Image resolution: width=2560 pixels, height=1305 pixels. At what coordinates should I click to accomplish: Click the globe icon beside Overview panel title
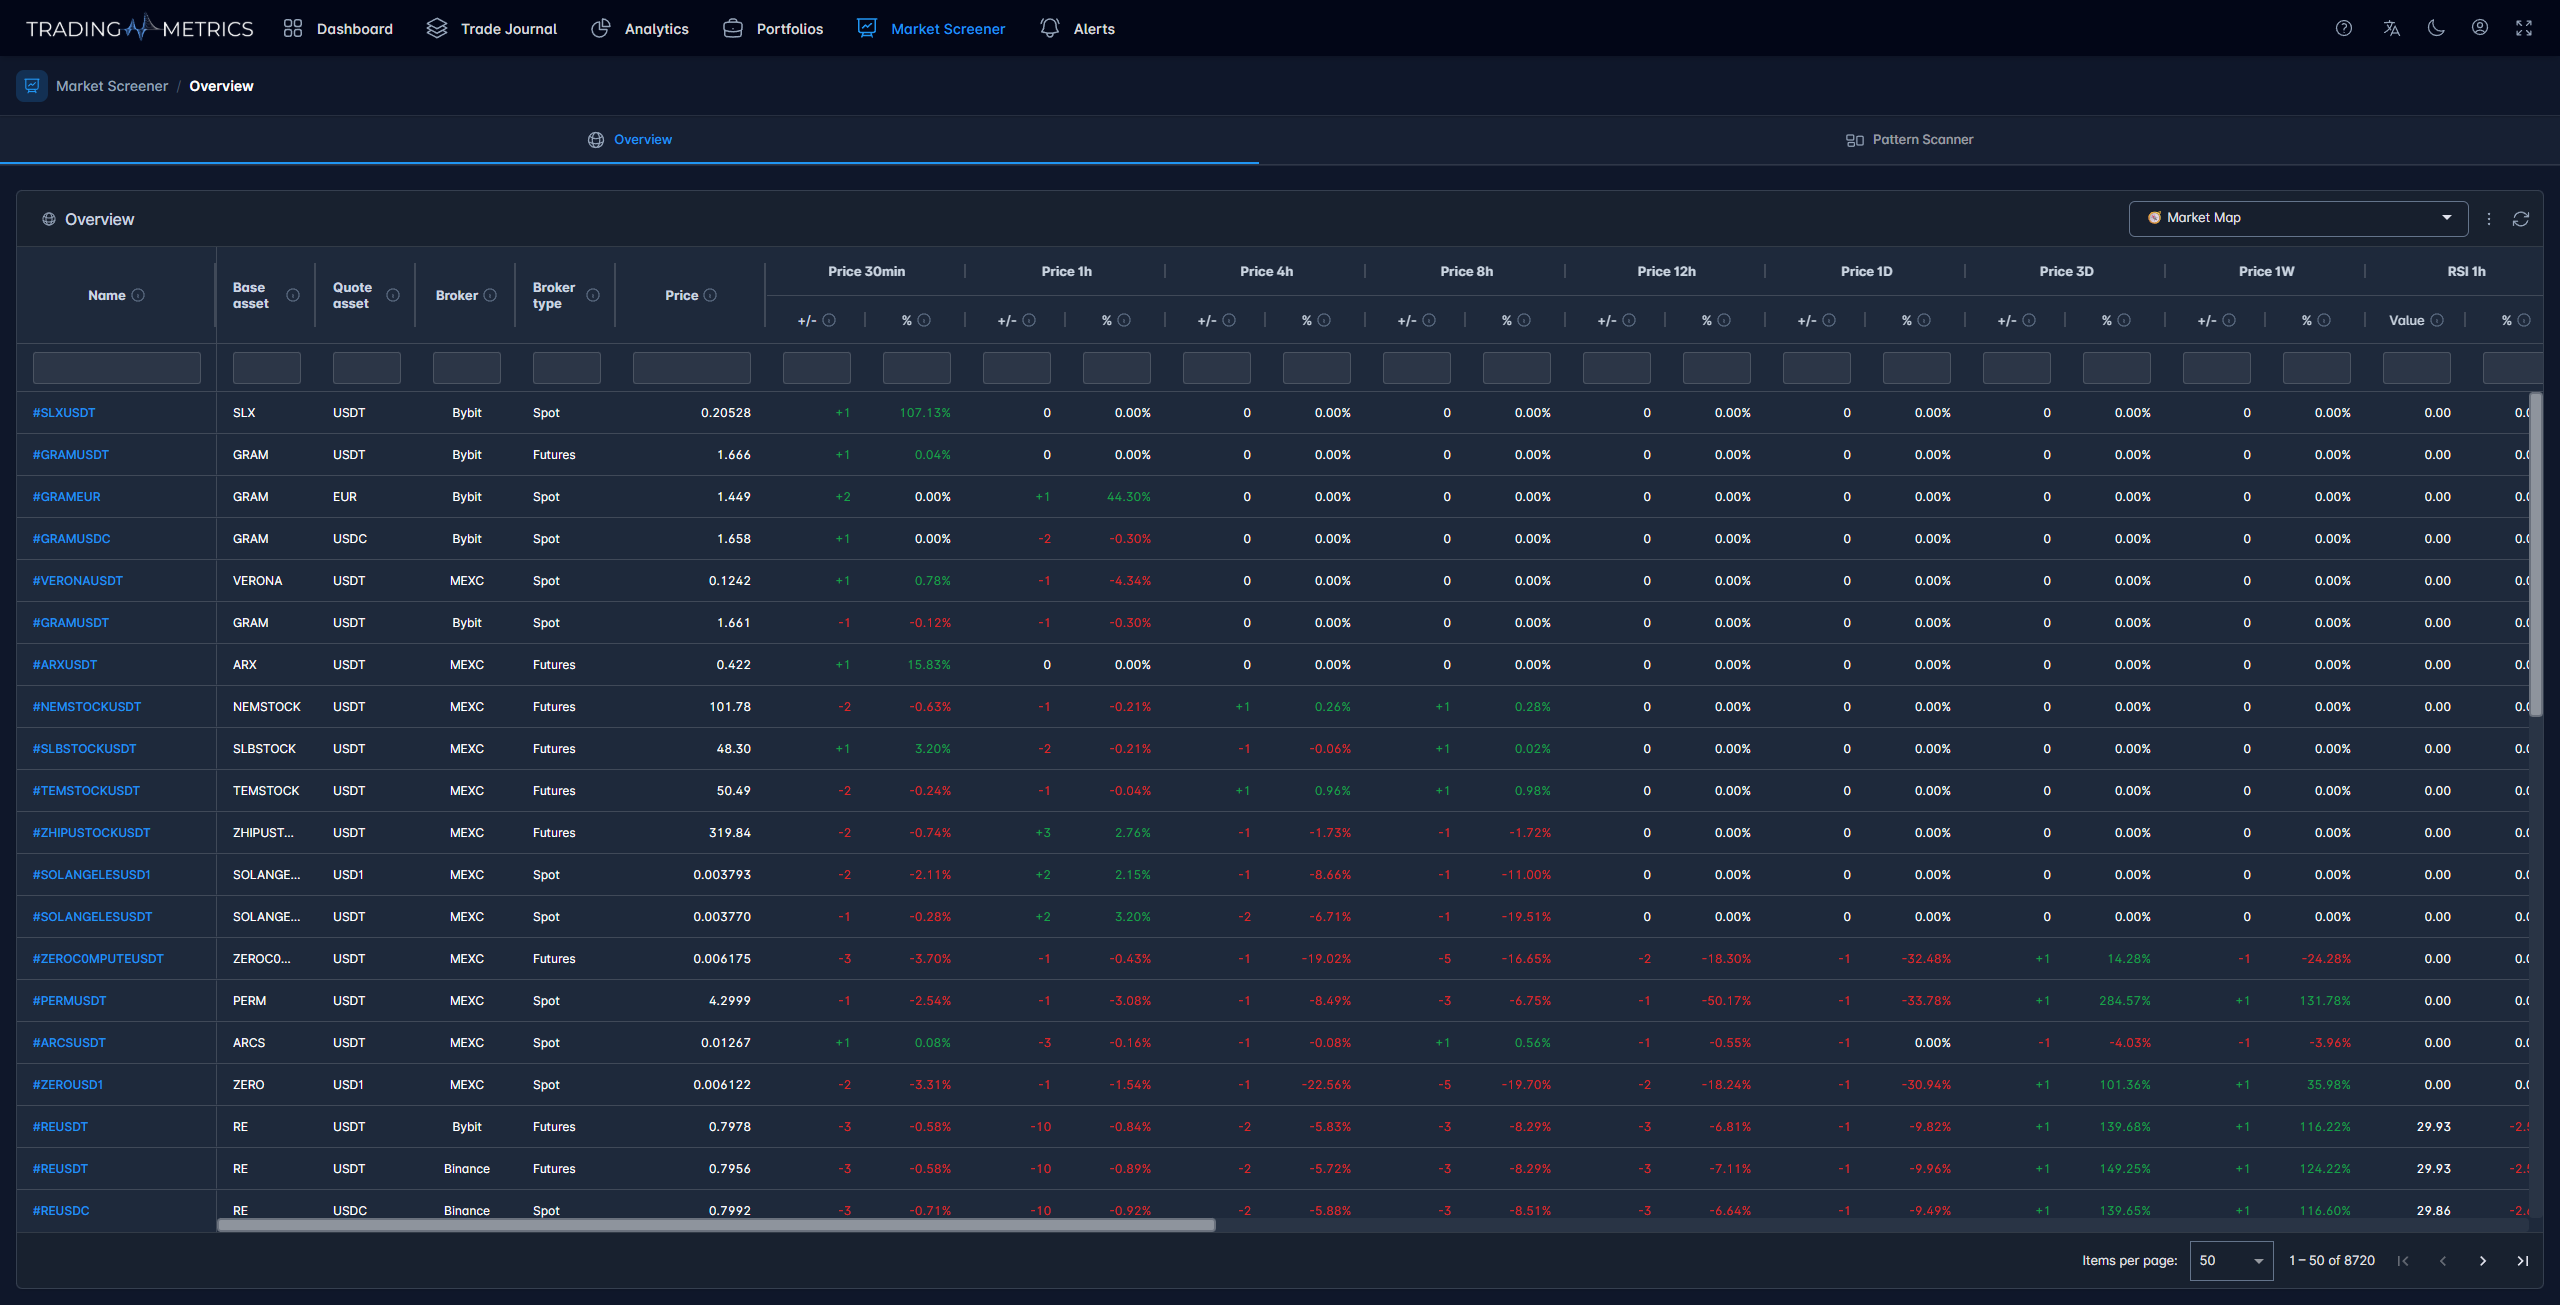click(x=48, y=219)
